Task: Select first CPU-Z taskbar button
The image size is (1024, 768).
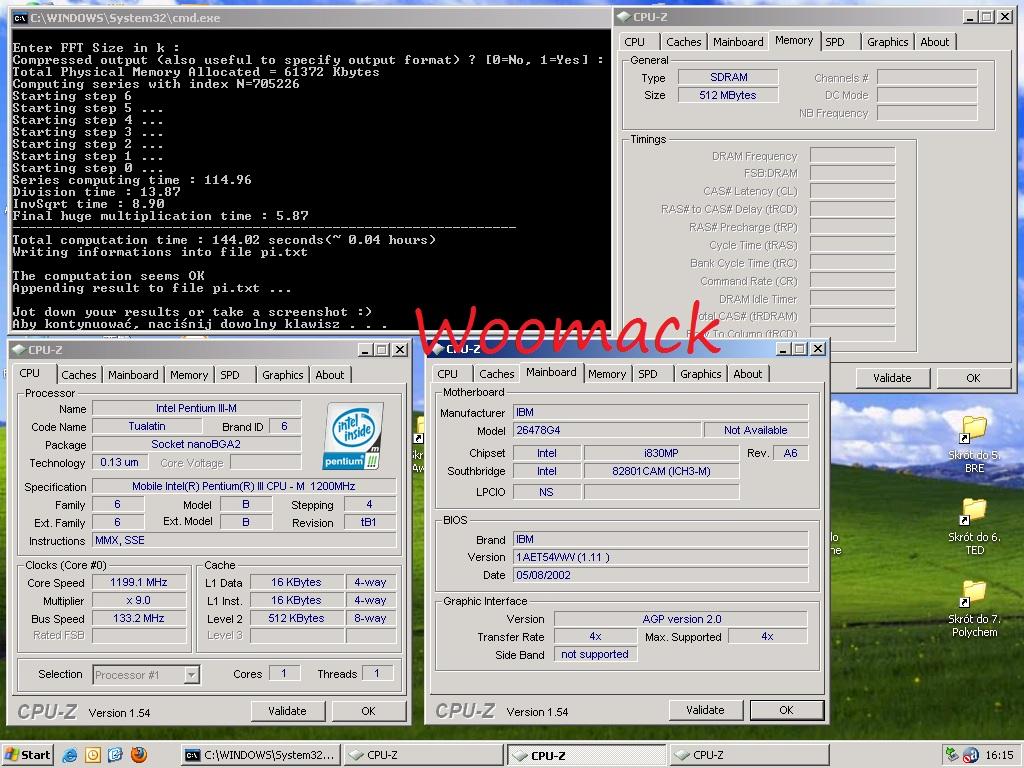Action: (x=423, y=755)
